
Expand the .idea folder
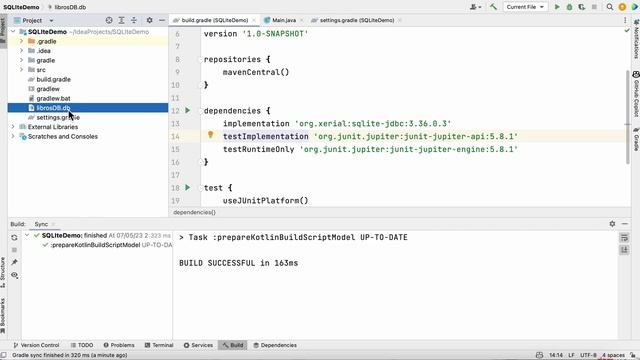pos(21,51)
